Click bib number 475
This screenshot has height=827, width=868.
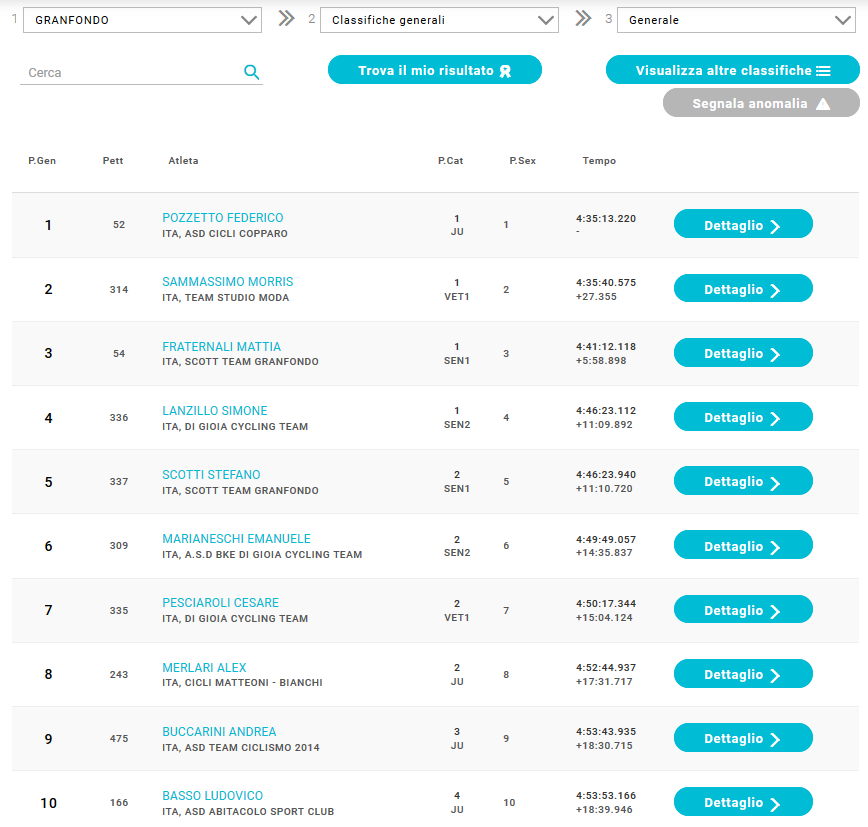point(118,738)
